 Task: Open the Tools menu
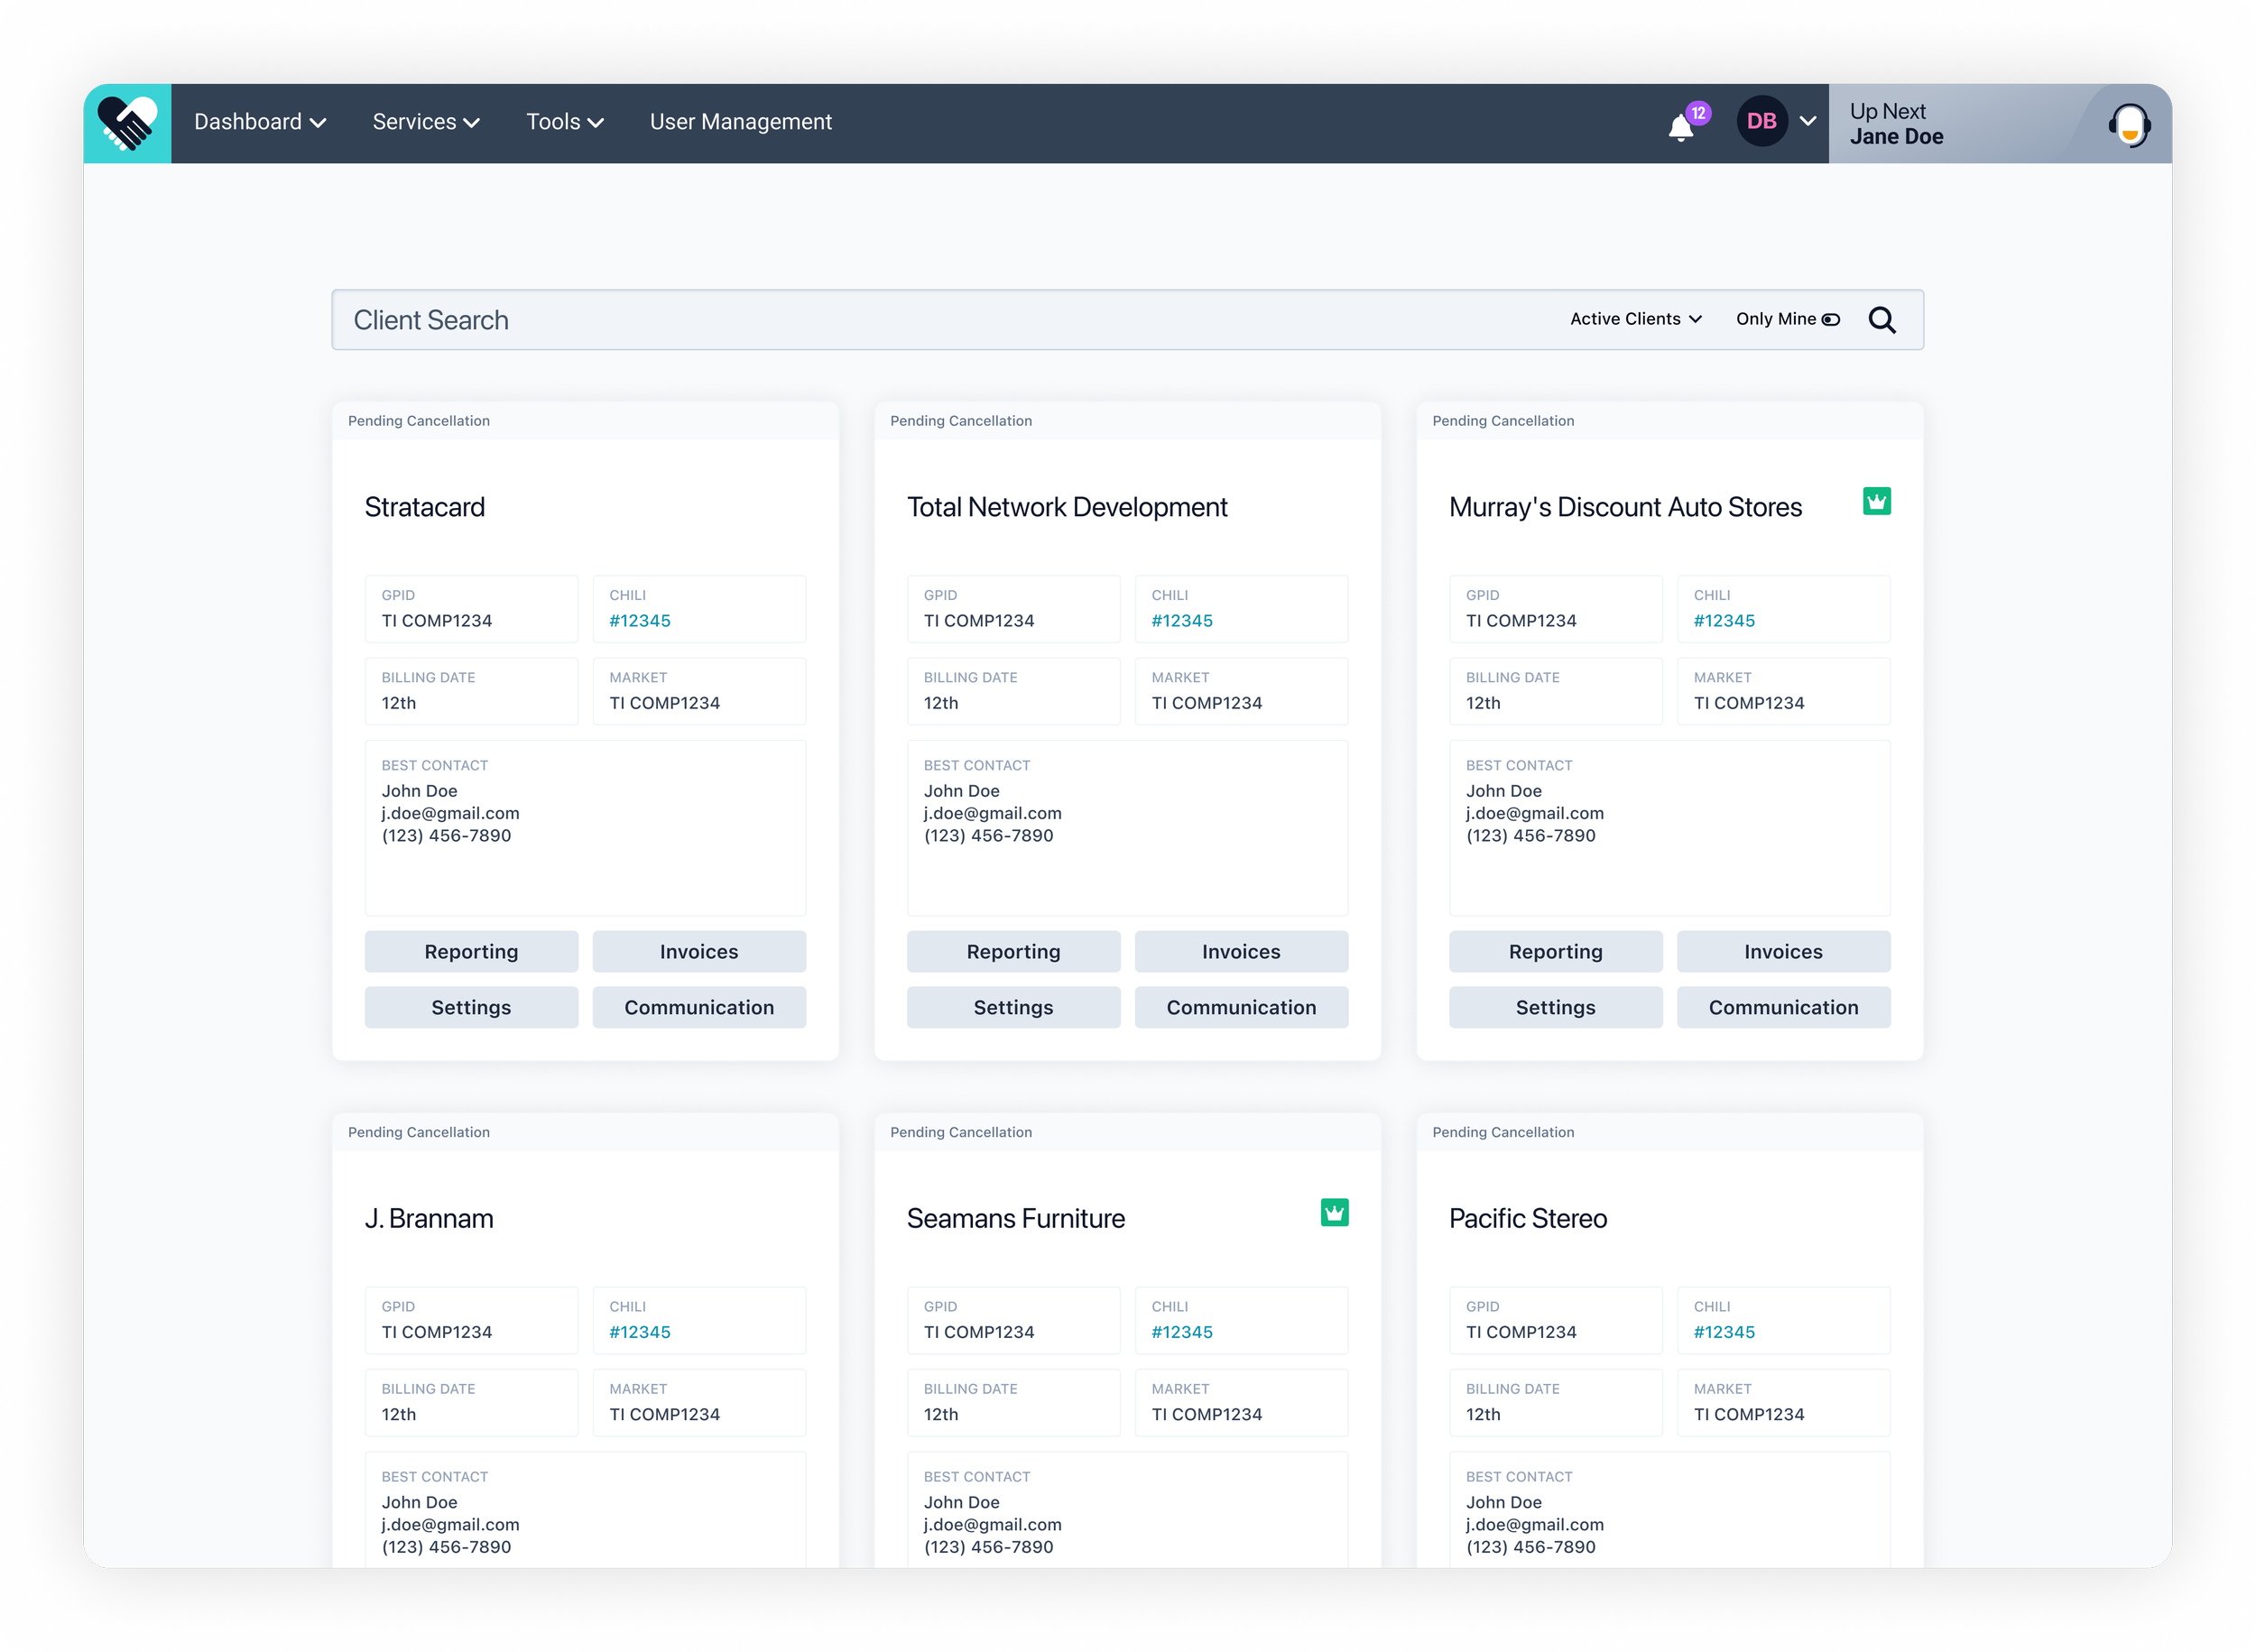tap(565, 122)
